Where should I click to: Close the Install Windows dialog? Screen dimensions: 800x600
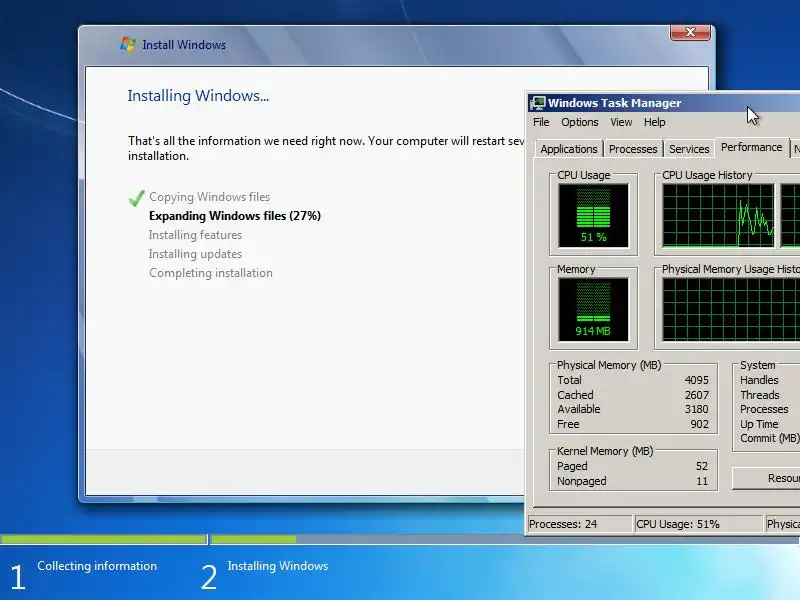[690, 32]
